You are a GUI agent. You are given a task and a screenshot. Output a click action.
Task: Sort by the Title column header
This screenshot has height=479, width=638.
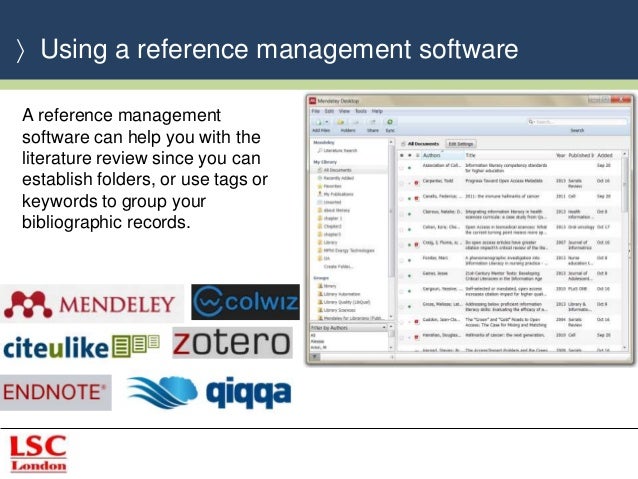509,155
